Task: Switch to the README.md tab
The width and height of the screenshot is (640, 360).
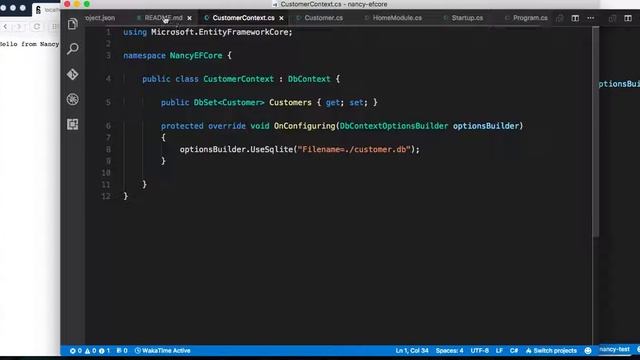Action: click(x=163, y=18)
